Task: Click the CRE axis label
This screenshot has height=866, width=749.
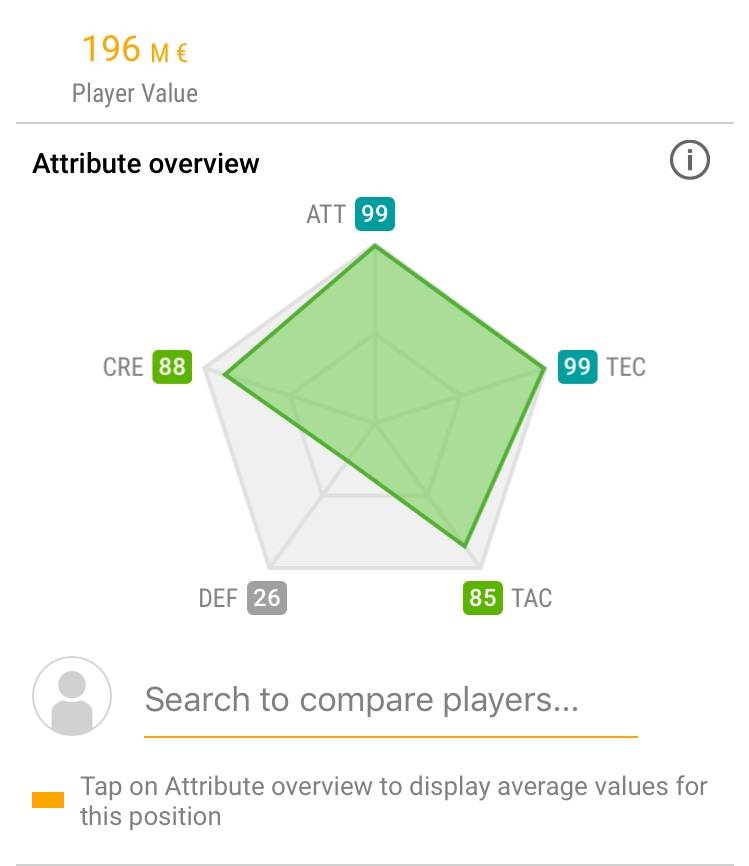Action: pyautogui.click(x=123, y=367)
